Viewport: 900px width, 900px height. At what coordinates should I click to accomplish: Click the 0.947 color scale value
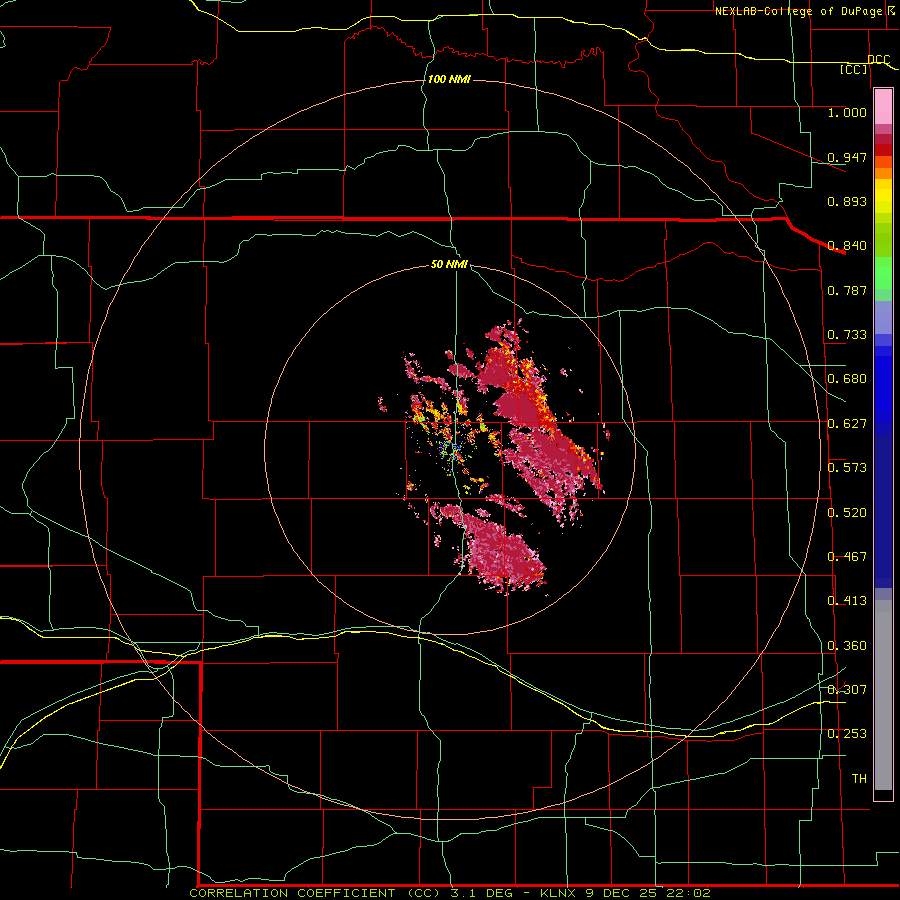point(847,157)
